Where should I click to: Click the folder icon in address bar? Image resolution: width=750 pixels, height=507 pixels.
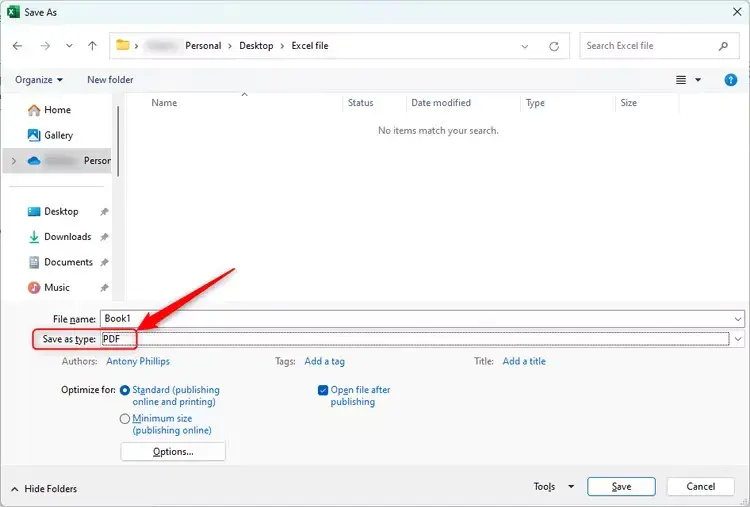click(123, 45)
